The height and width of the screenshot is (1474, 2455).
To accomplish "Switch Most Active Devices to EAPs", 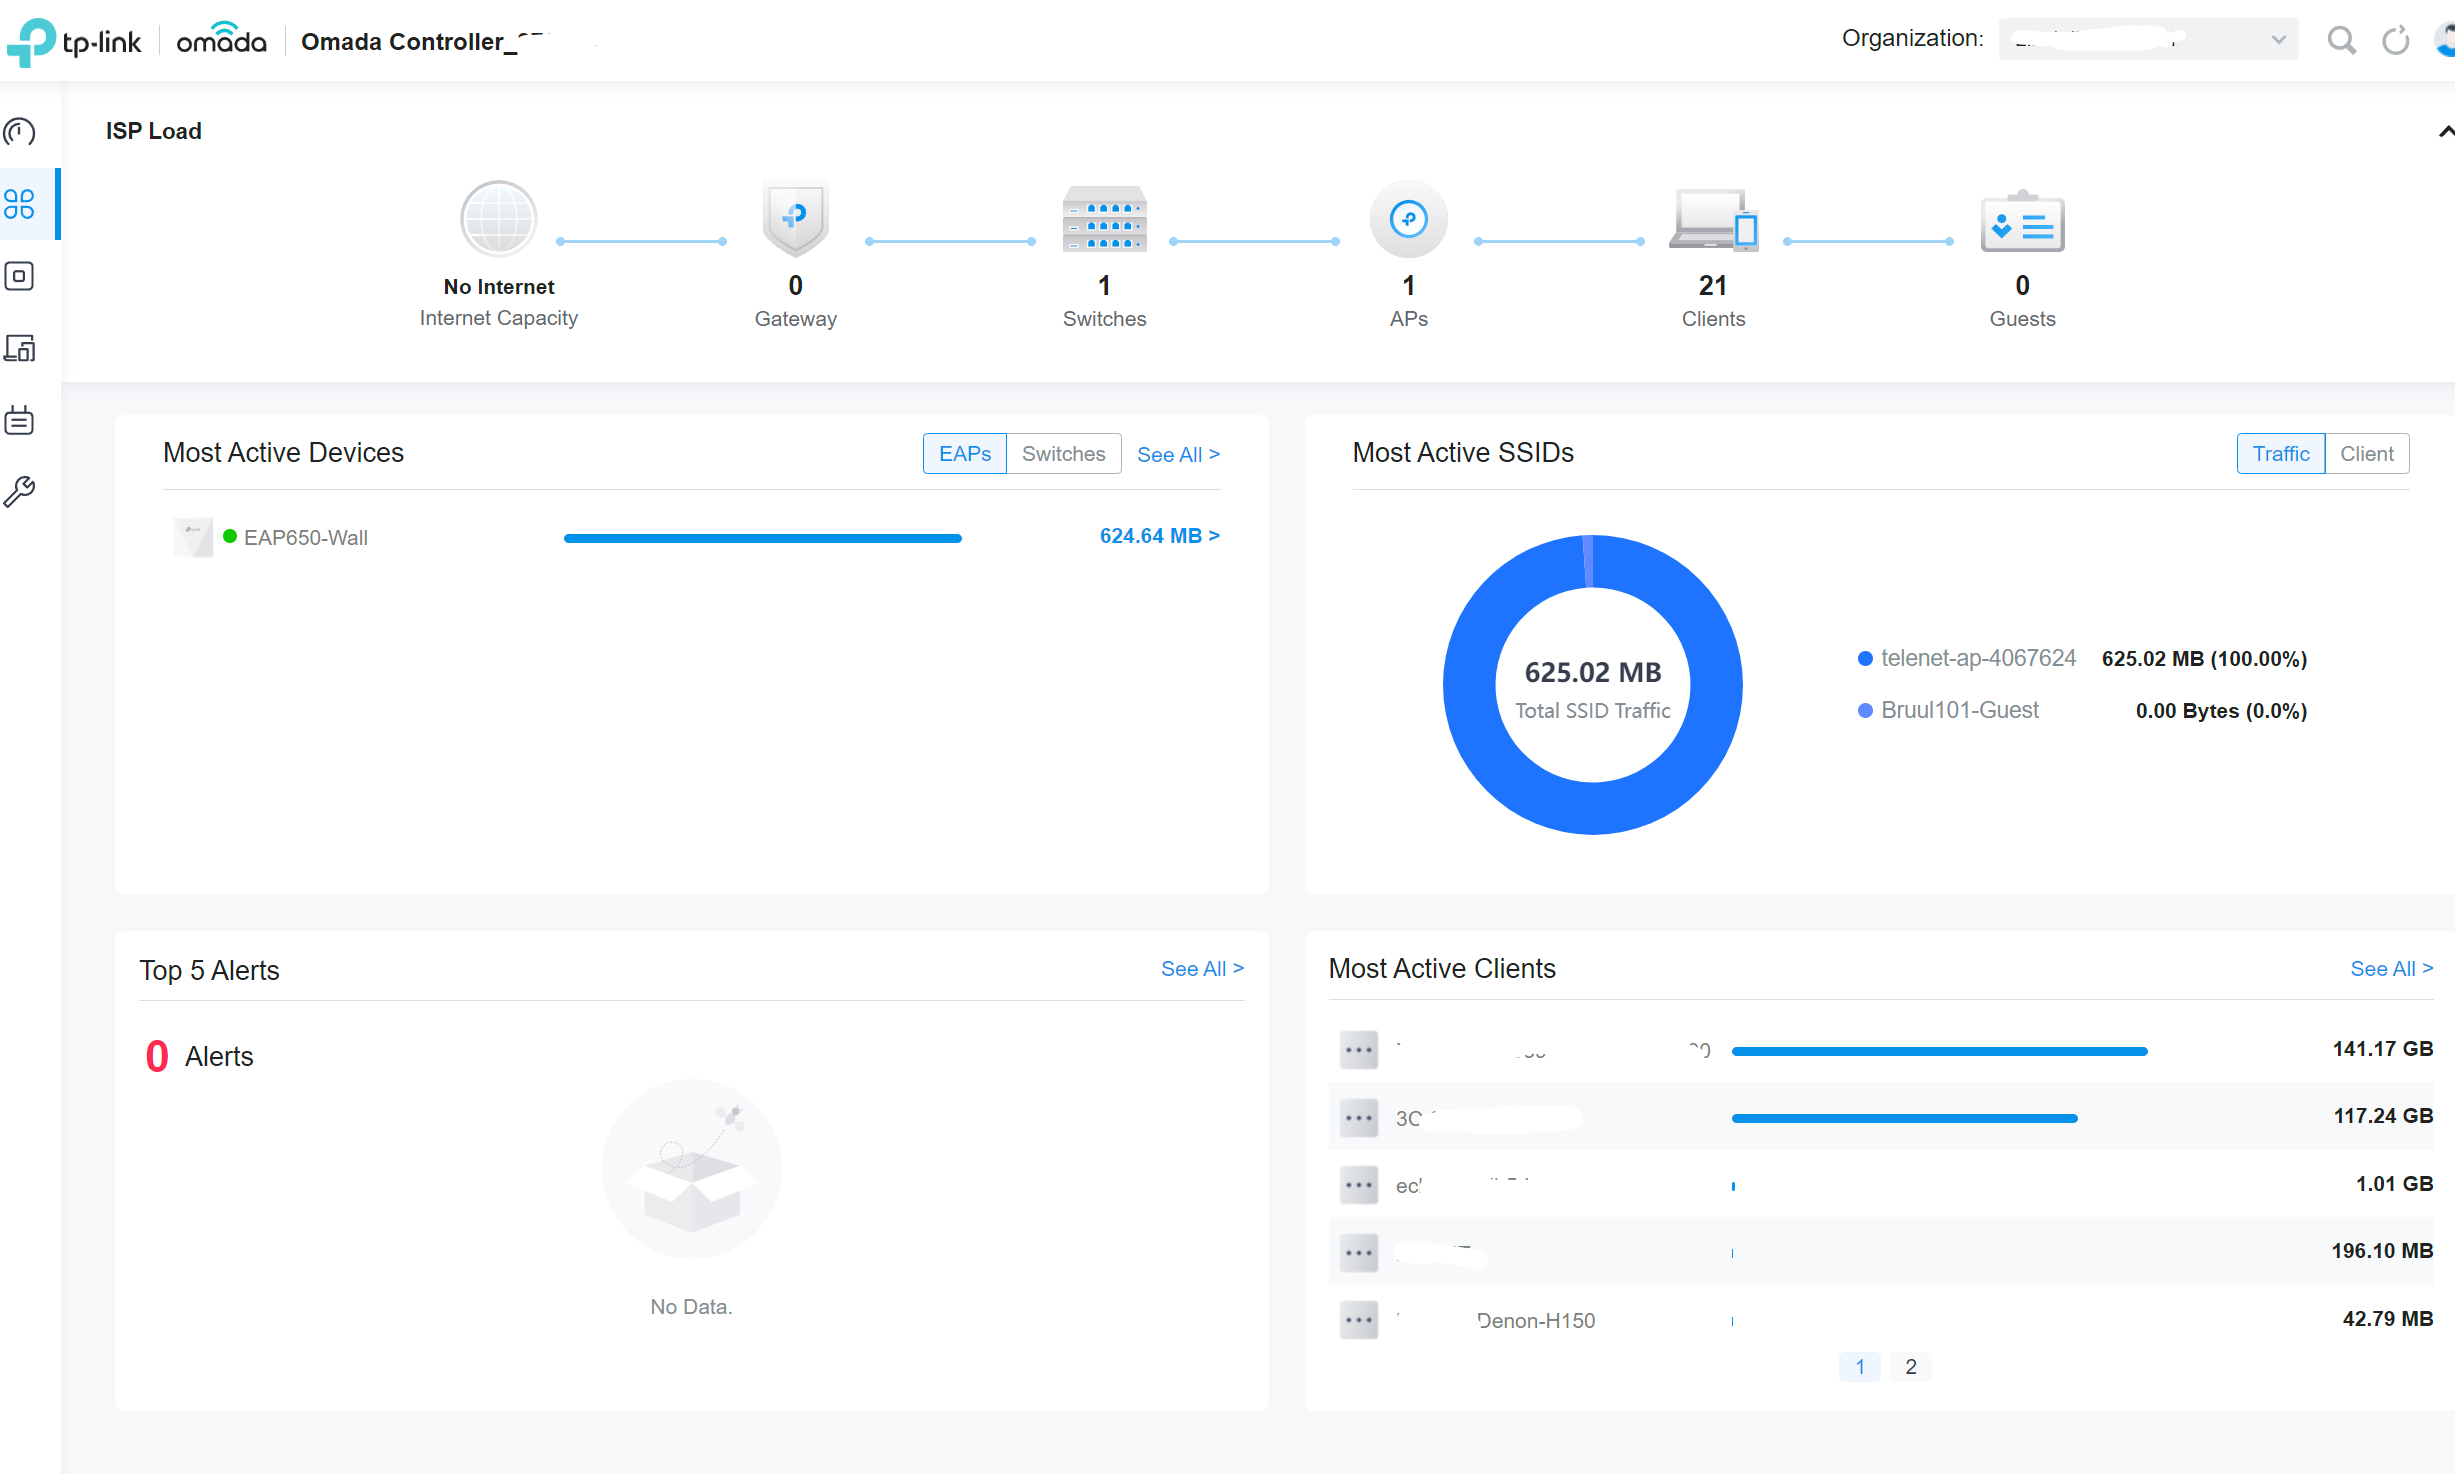I will point(964,454).
